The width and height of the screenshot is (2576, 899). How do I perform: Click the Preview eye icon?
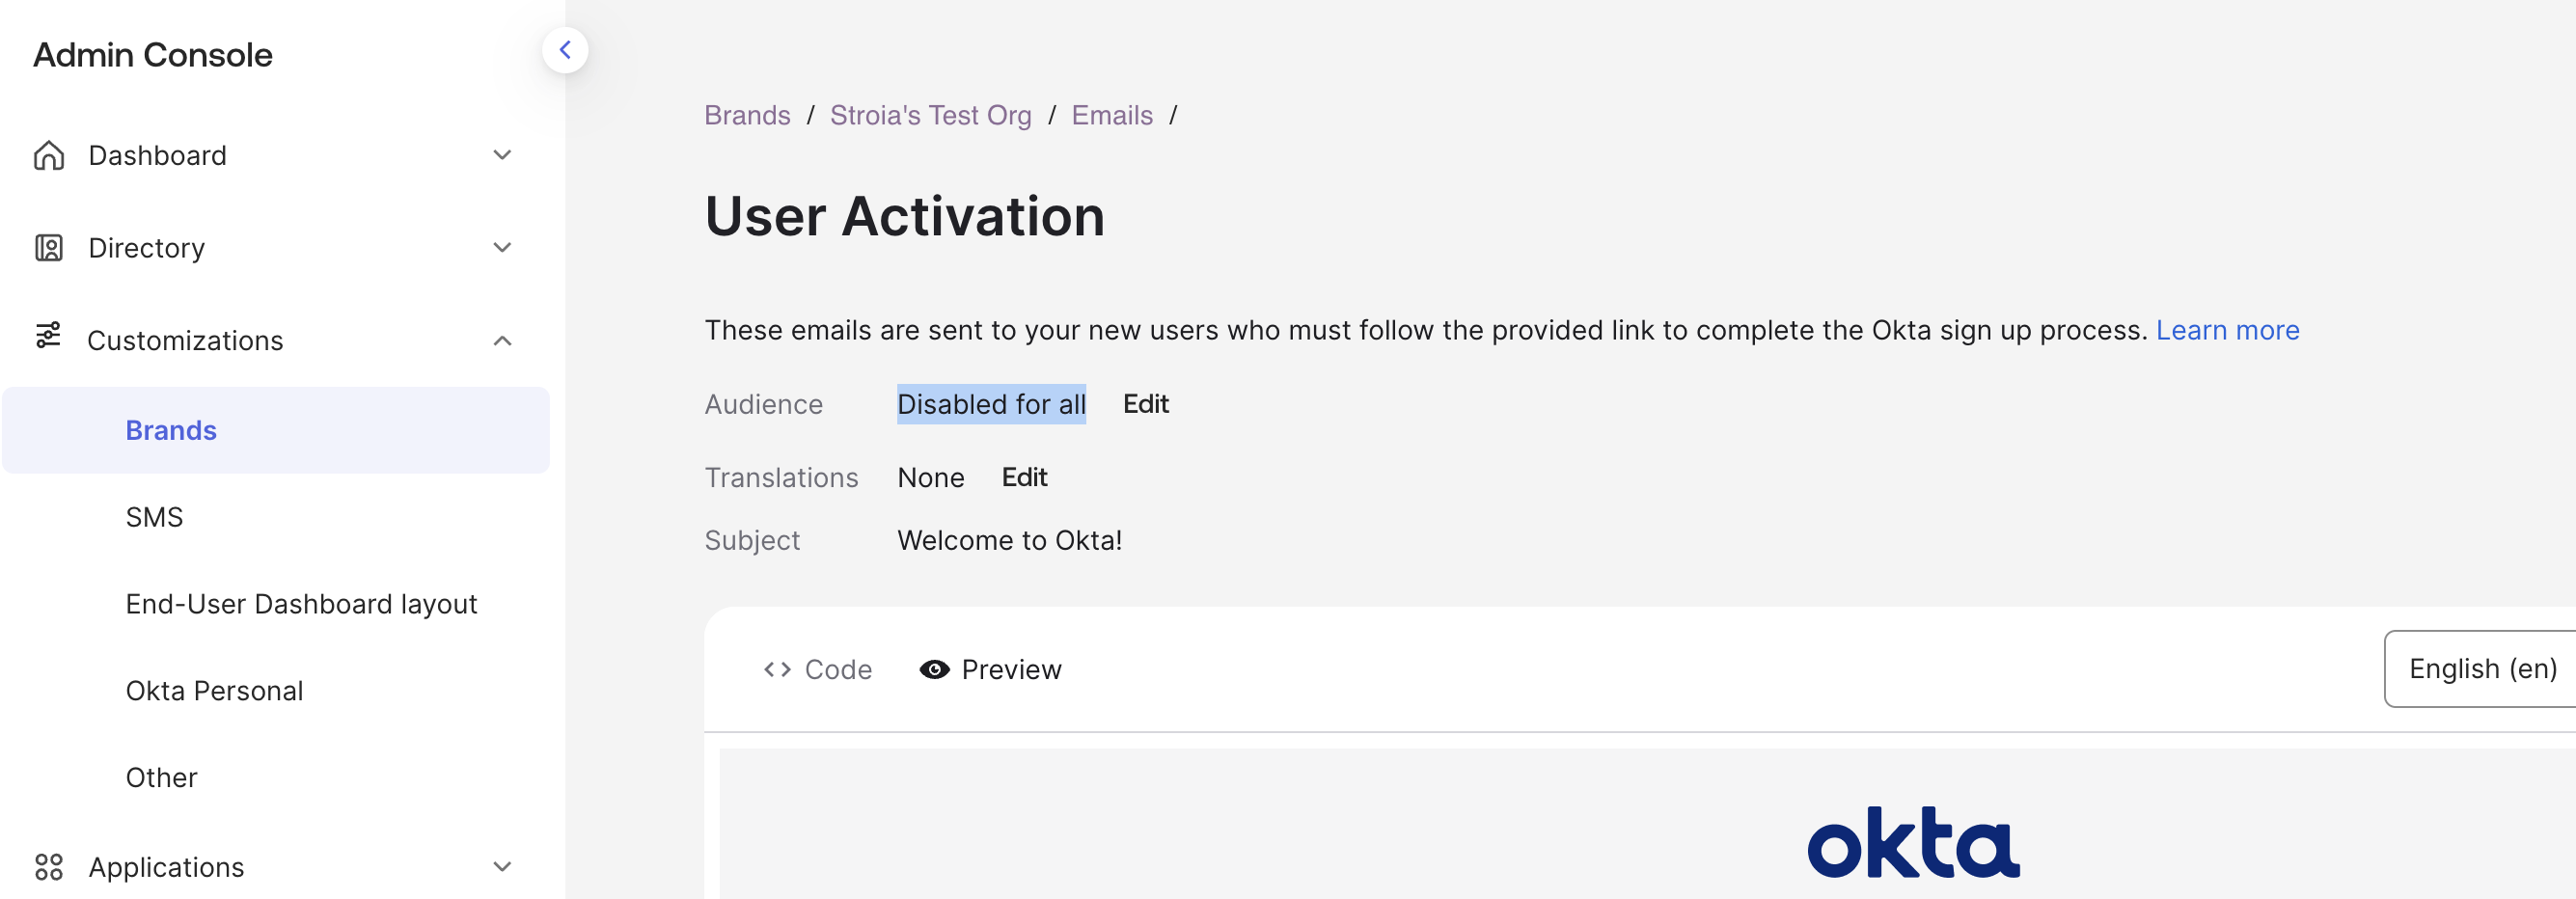pos(934,669)
